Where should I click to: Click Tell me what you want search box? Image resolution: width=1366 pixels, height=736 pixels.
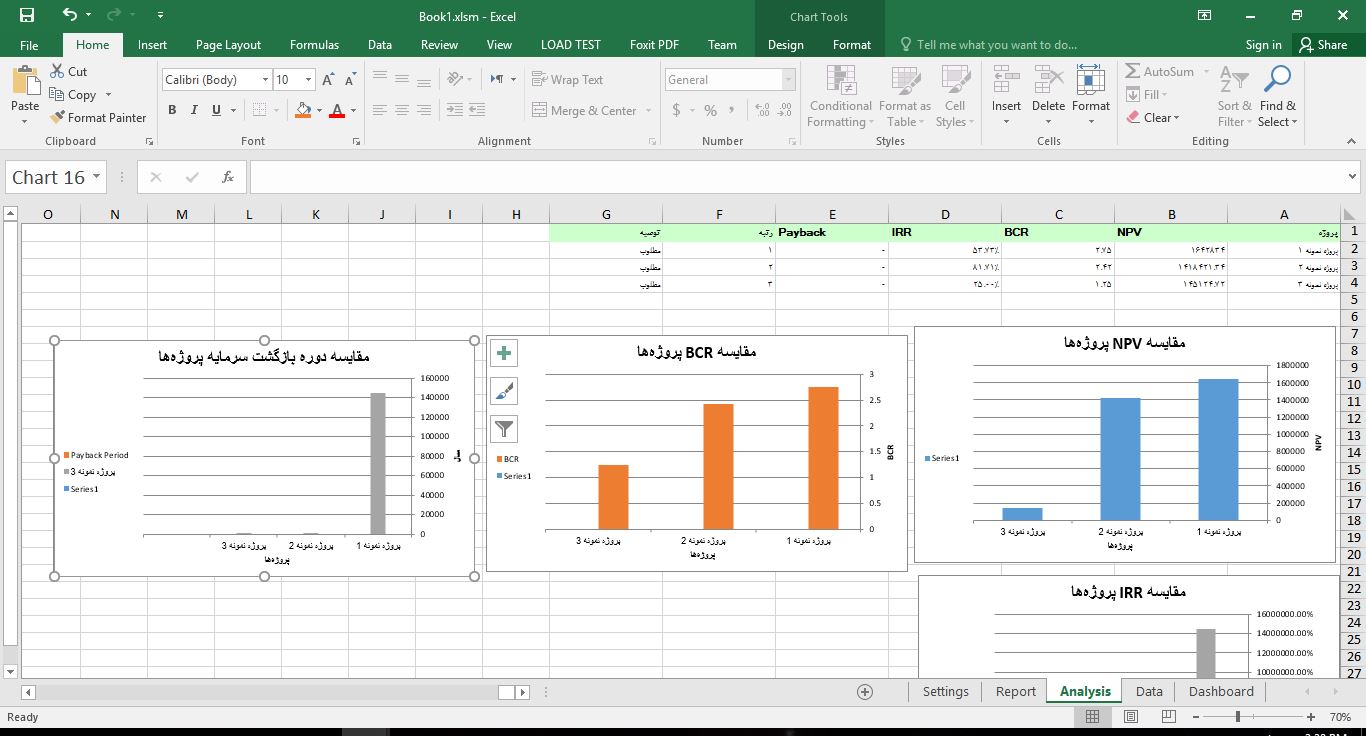click(x=988, y=45)
